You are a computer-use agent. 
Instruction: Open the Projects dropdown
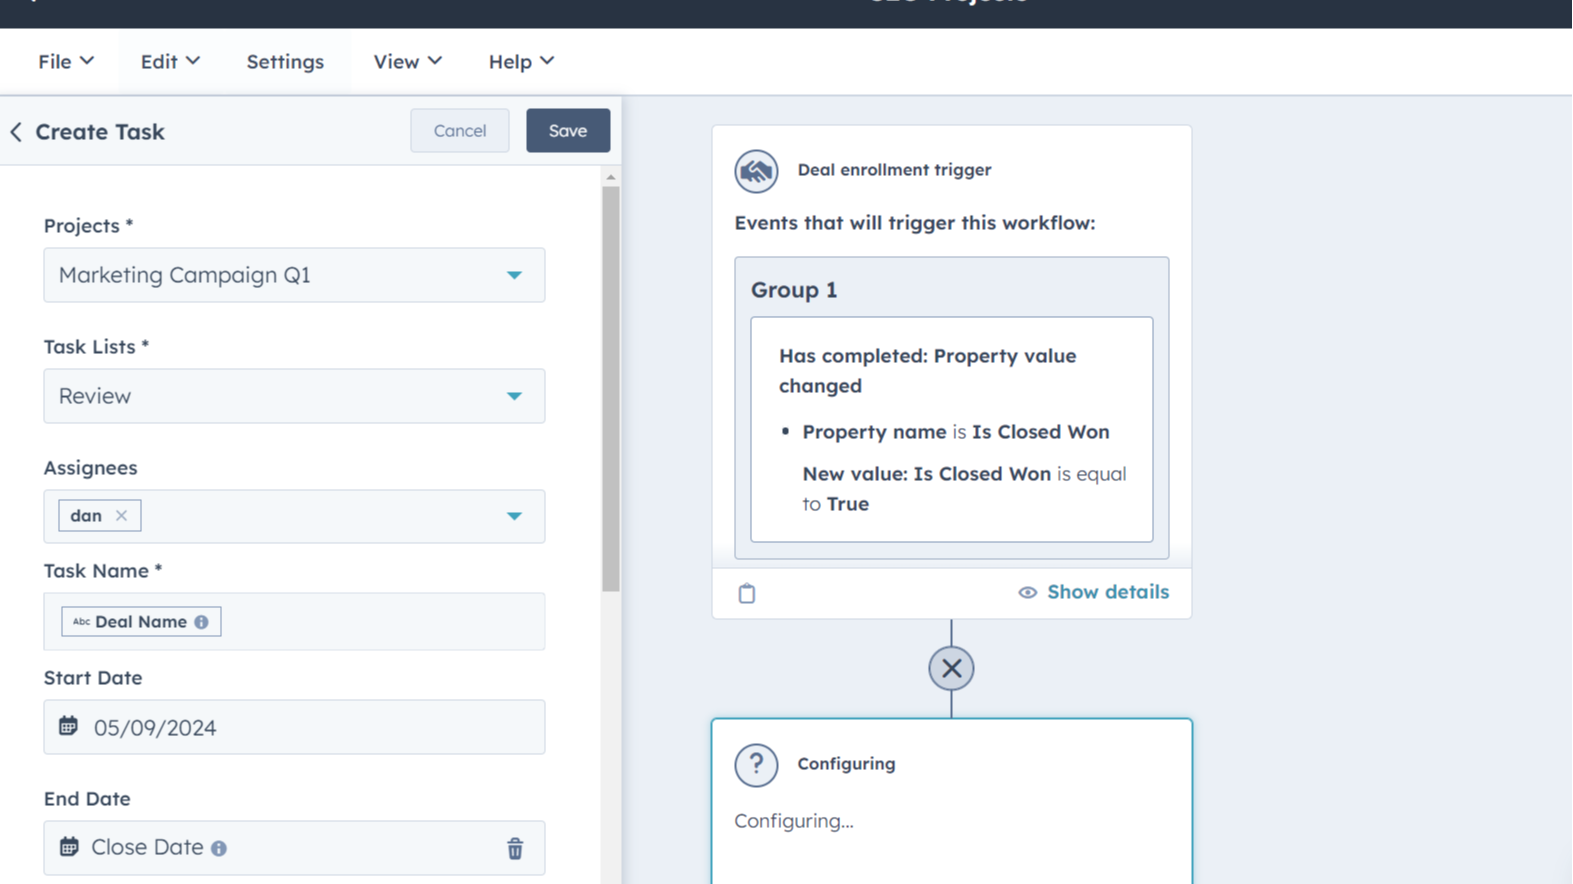(x=294, y=275)
